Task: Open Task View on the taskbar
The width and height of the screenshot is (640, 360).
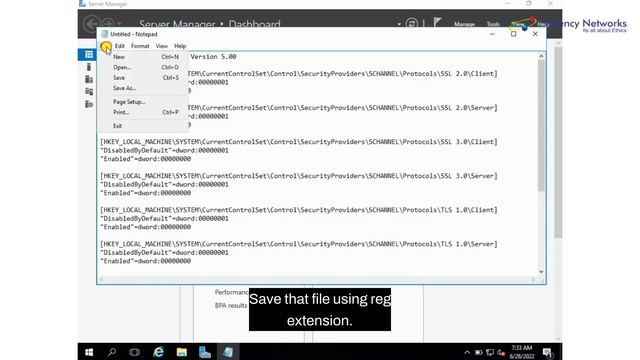Action: coord(134,352)
